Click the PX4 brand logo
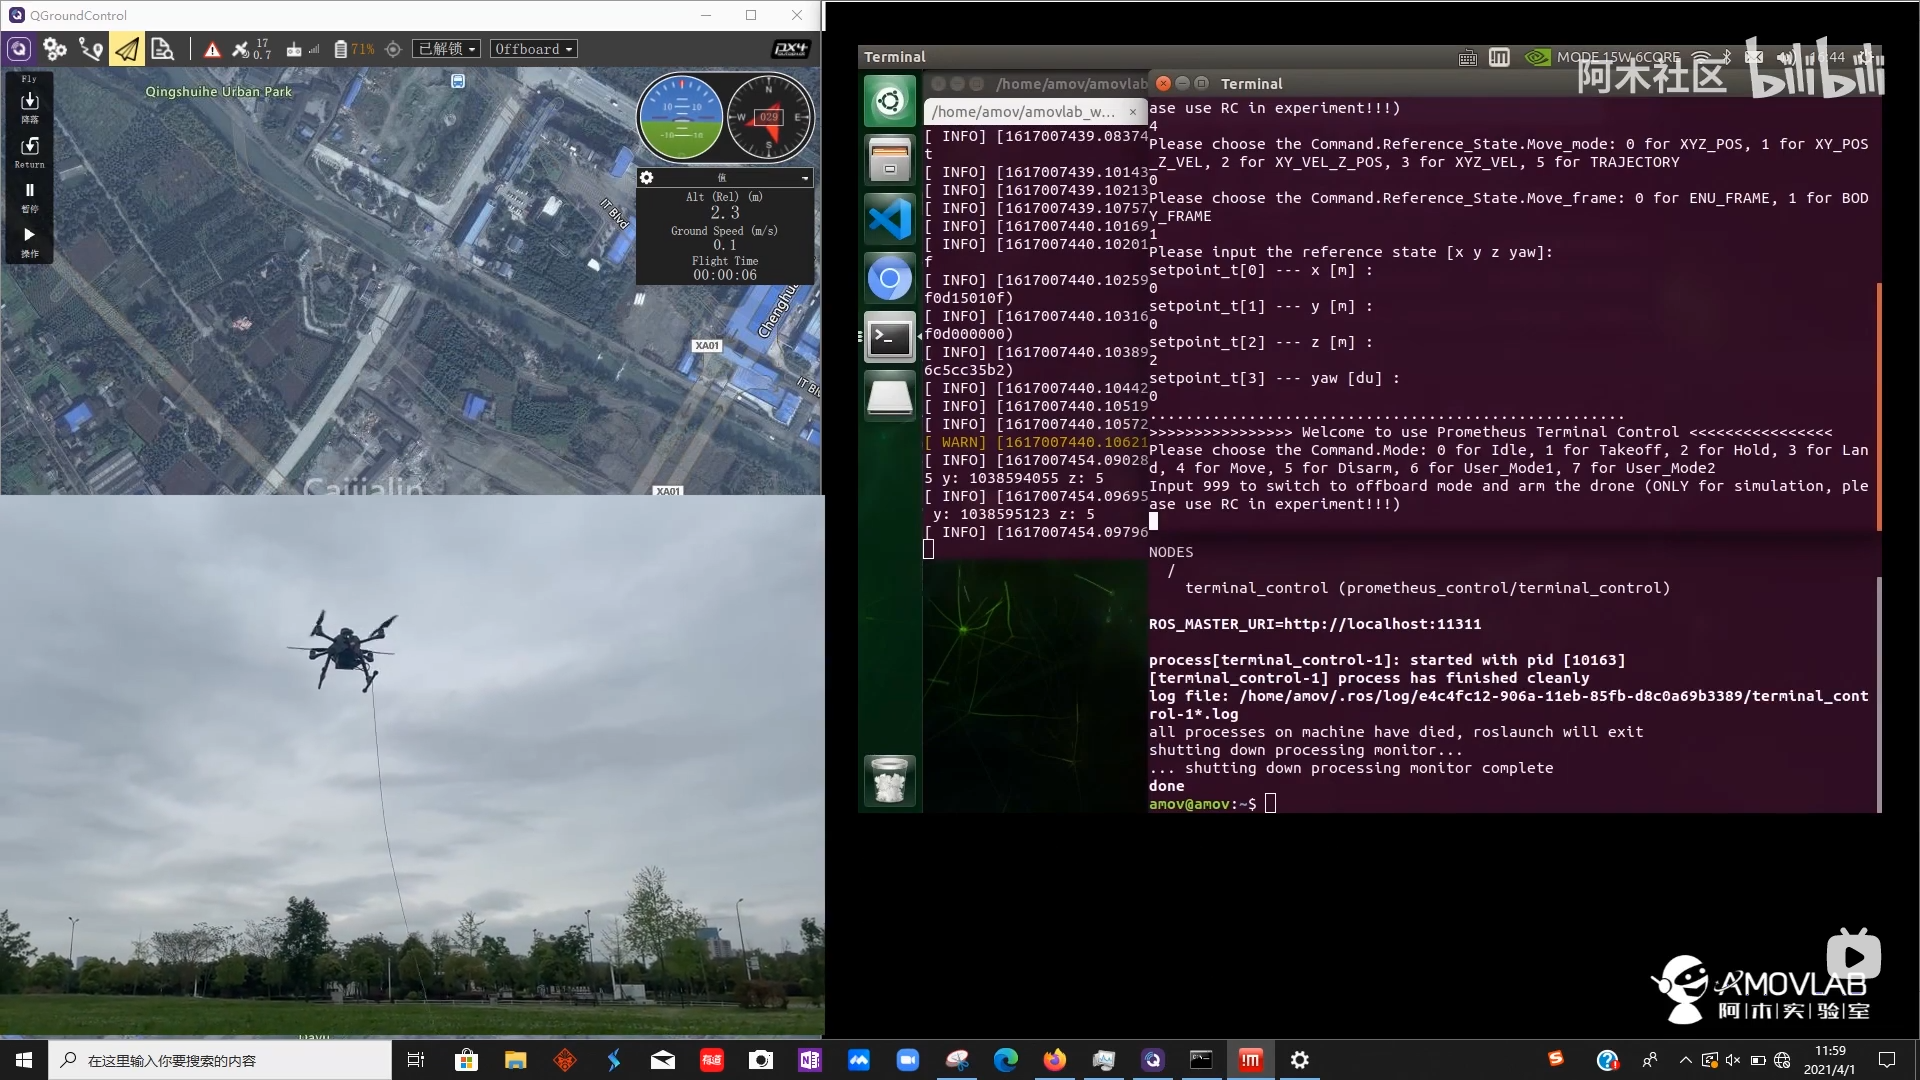This screenshot has width=1920, height=1080. pos(791,49)
